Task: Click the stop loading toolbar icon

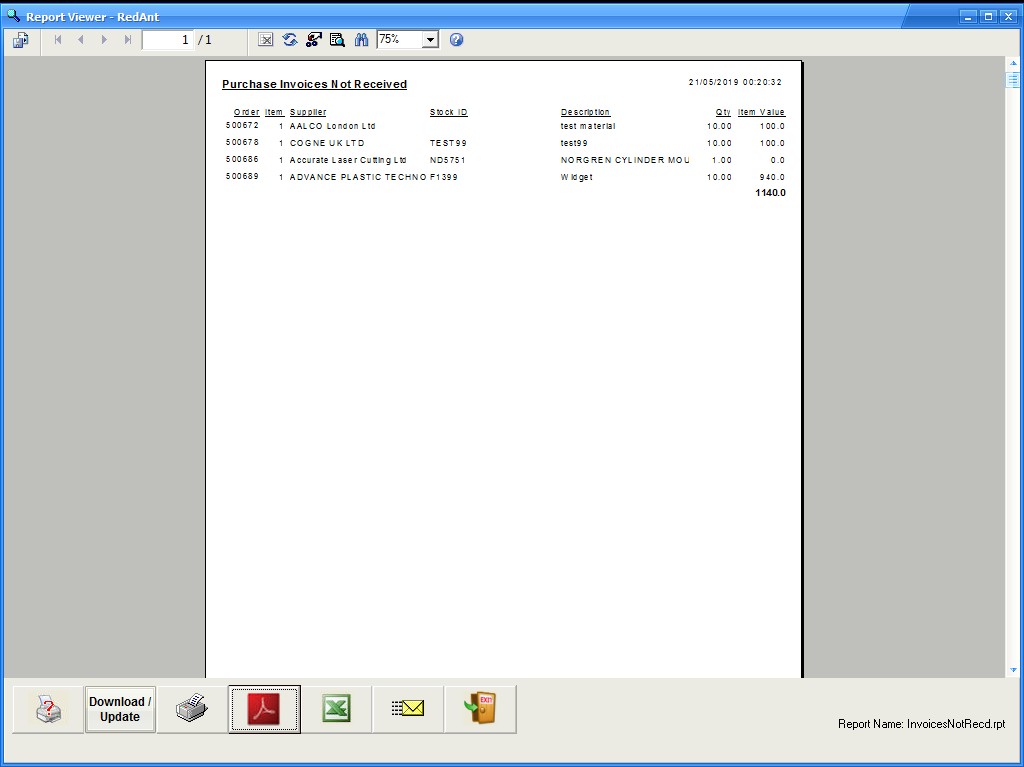Action: (x=266, y=40)
